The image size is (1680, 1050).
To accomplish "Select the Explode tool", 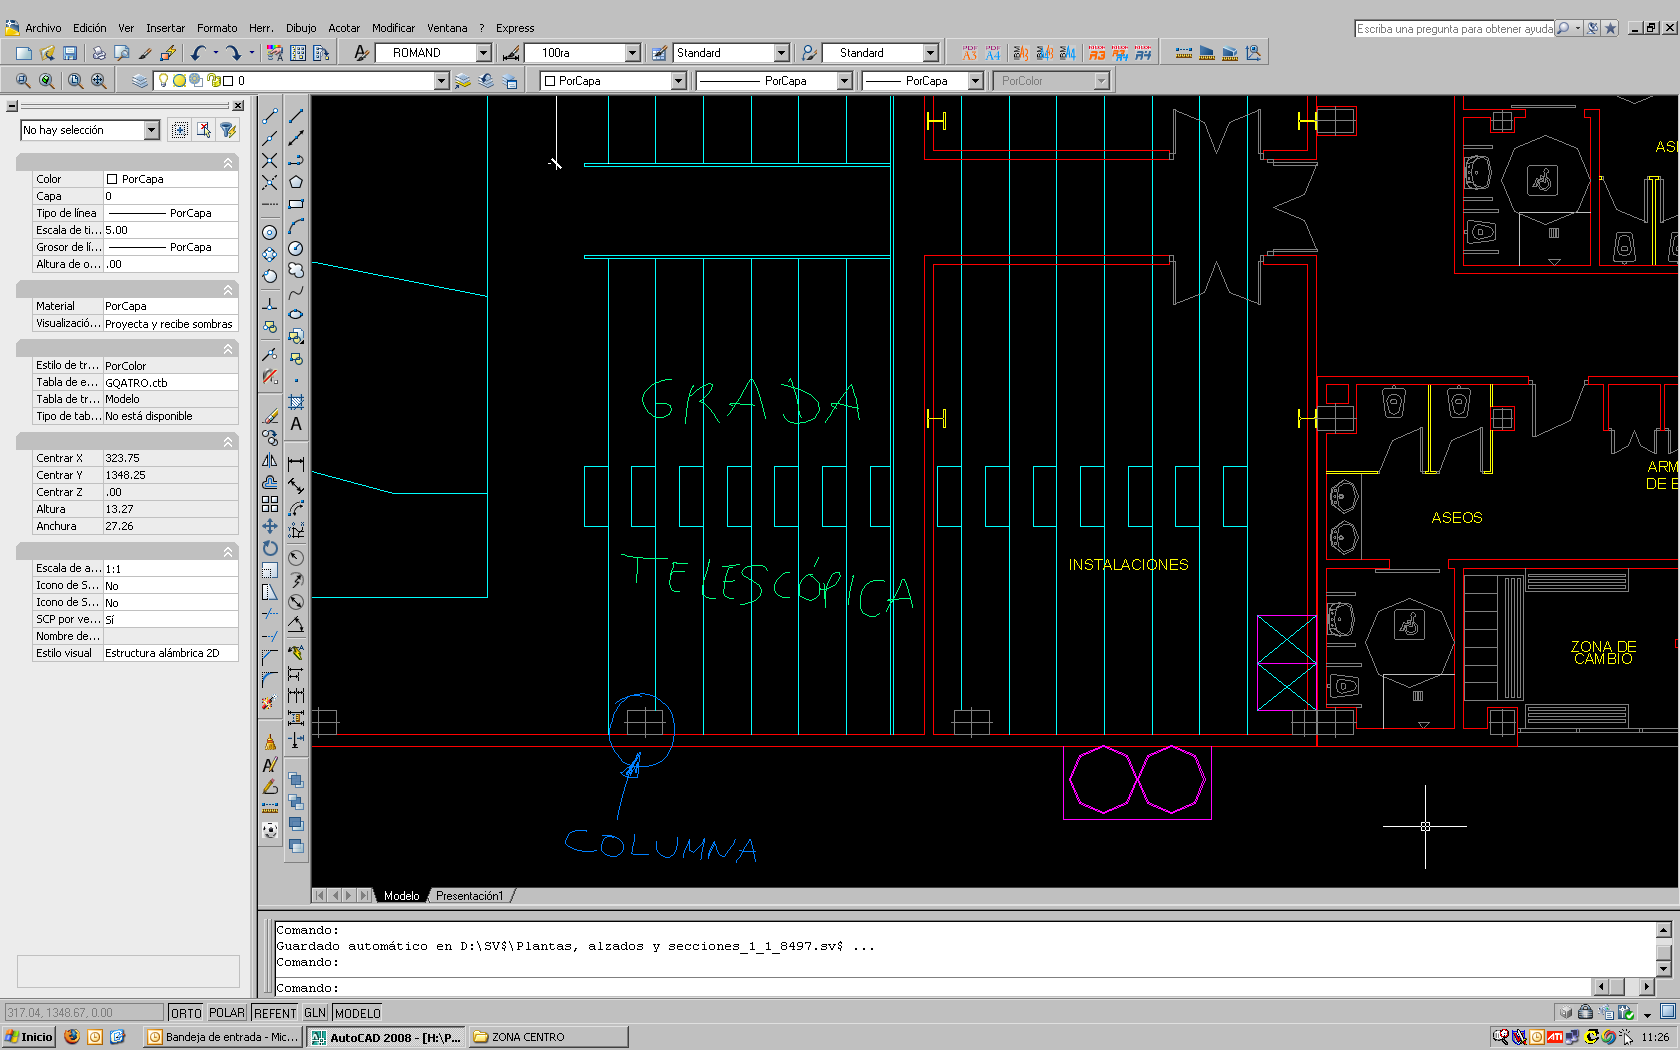I will click(270, 702).
